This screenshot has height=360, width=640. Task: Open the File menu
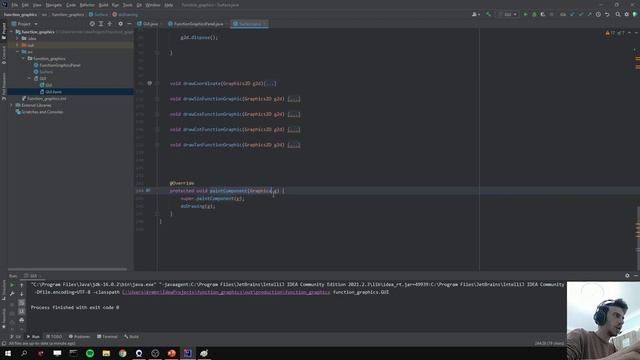tap(15, 5)
